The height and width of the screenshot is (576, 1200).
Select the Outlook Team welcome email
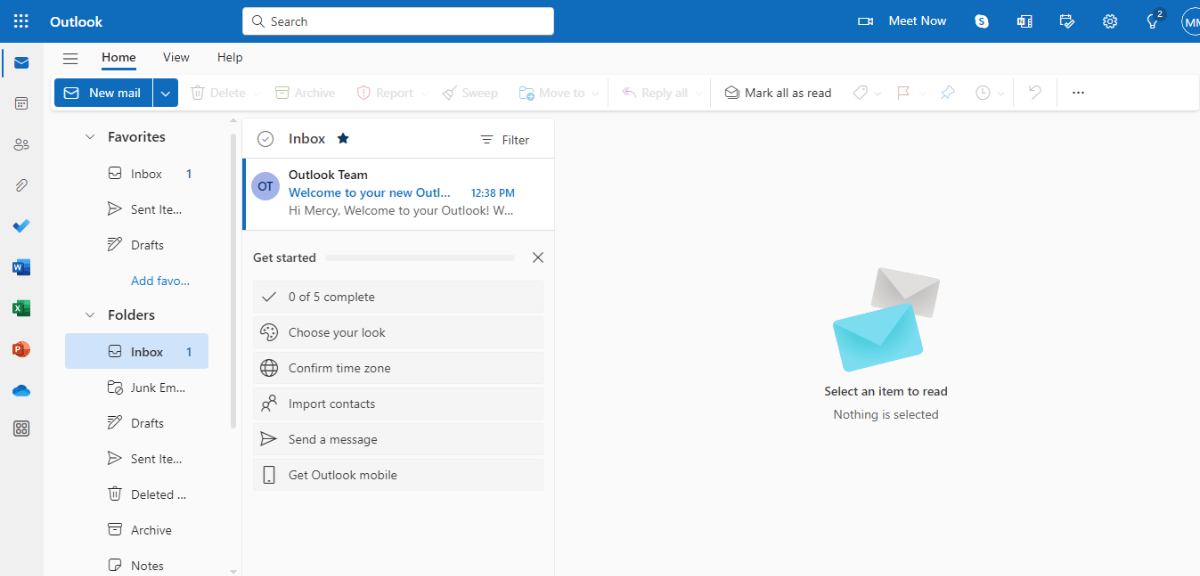click(x=398, y=192)
